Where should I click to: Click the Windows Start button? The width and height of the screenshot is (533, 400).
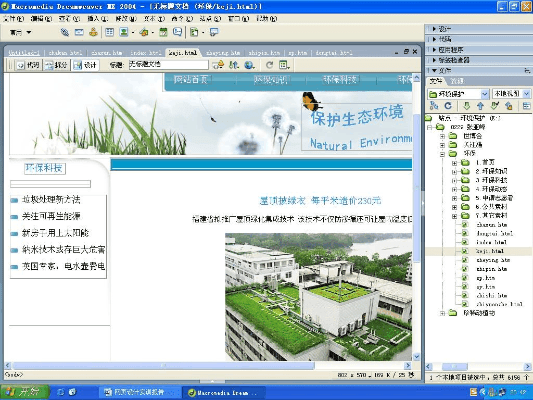click(24, 392)
